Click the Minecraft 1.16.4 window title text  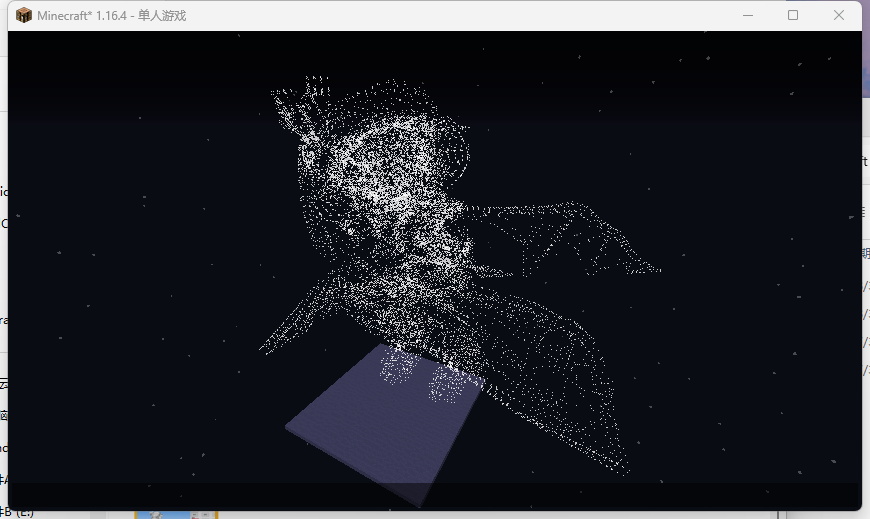click(111, 16)
